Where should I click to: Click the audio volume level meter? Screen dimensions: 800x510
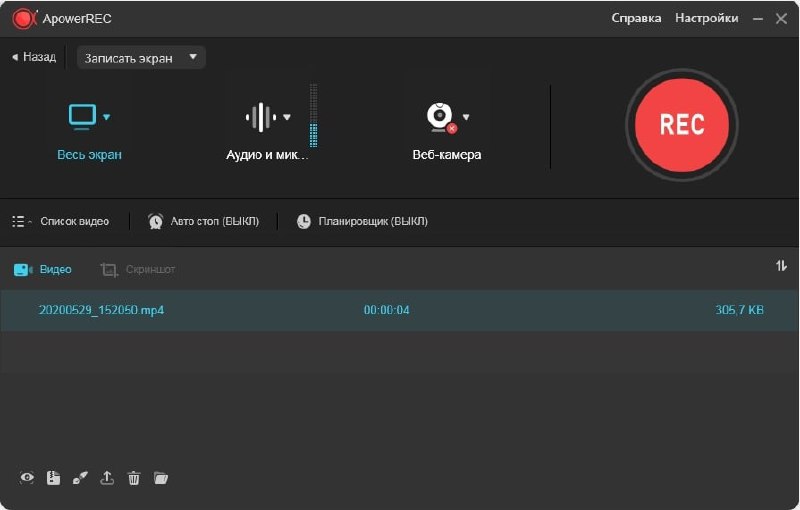pyautogui.click(x=313, y=116)
